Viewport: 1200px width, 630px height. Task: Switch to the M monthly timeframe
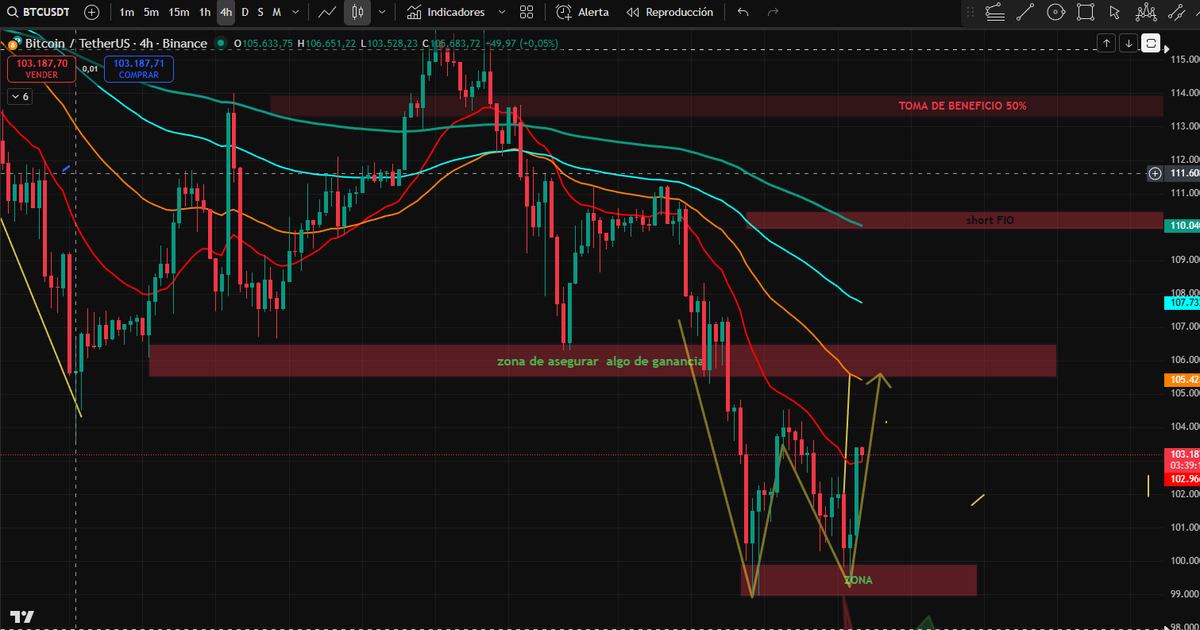tap(277, 12)
